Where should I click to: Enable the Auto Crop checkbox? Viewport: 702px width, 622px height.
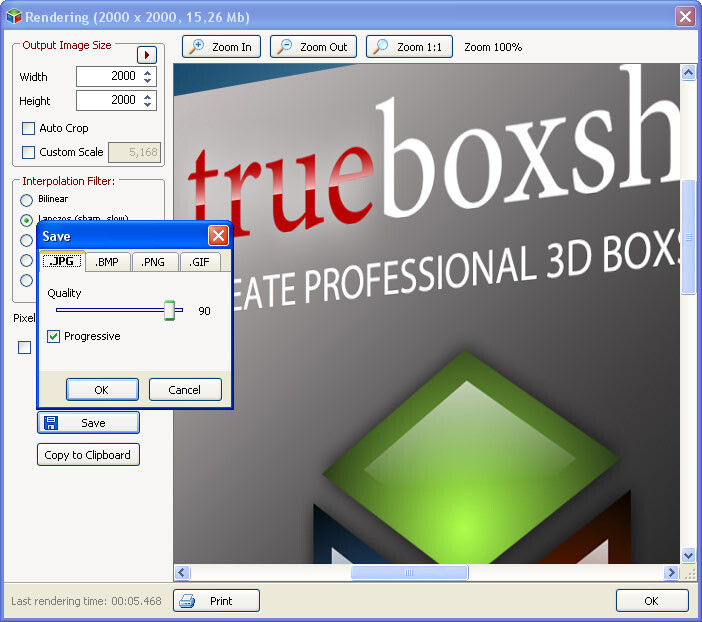[29, 129]
